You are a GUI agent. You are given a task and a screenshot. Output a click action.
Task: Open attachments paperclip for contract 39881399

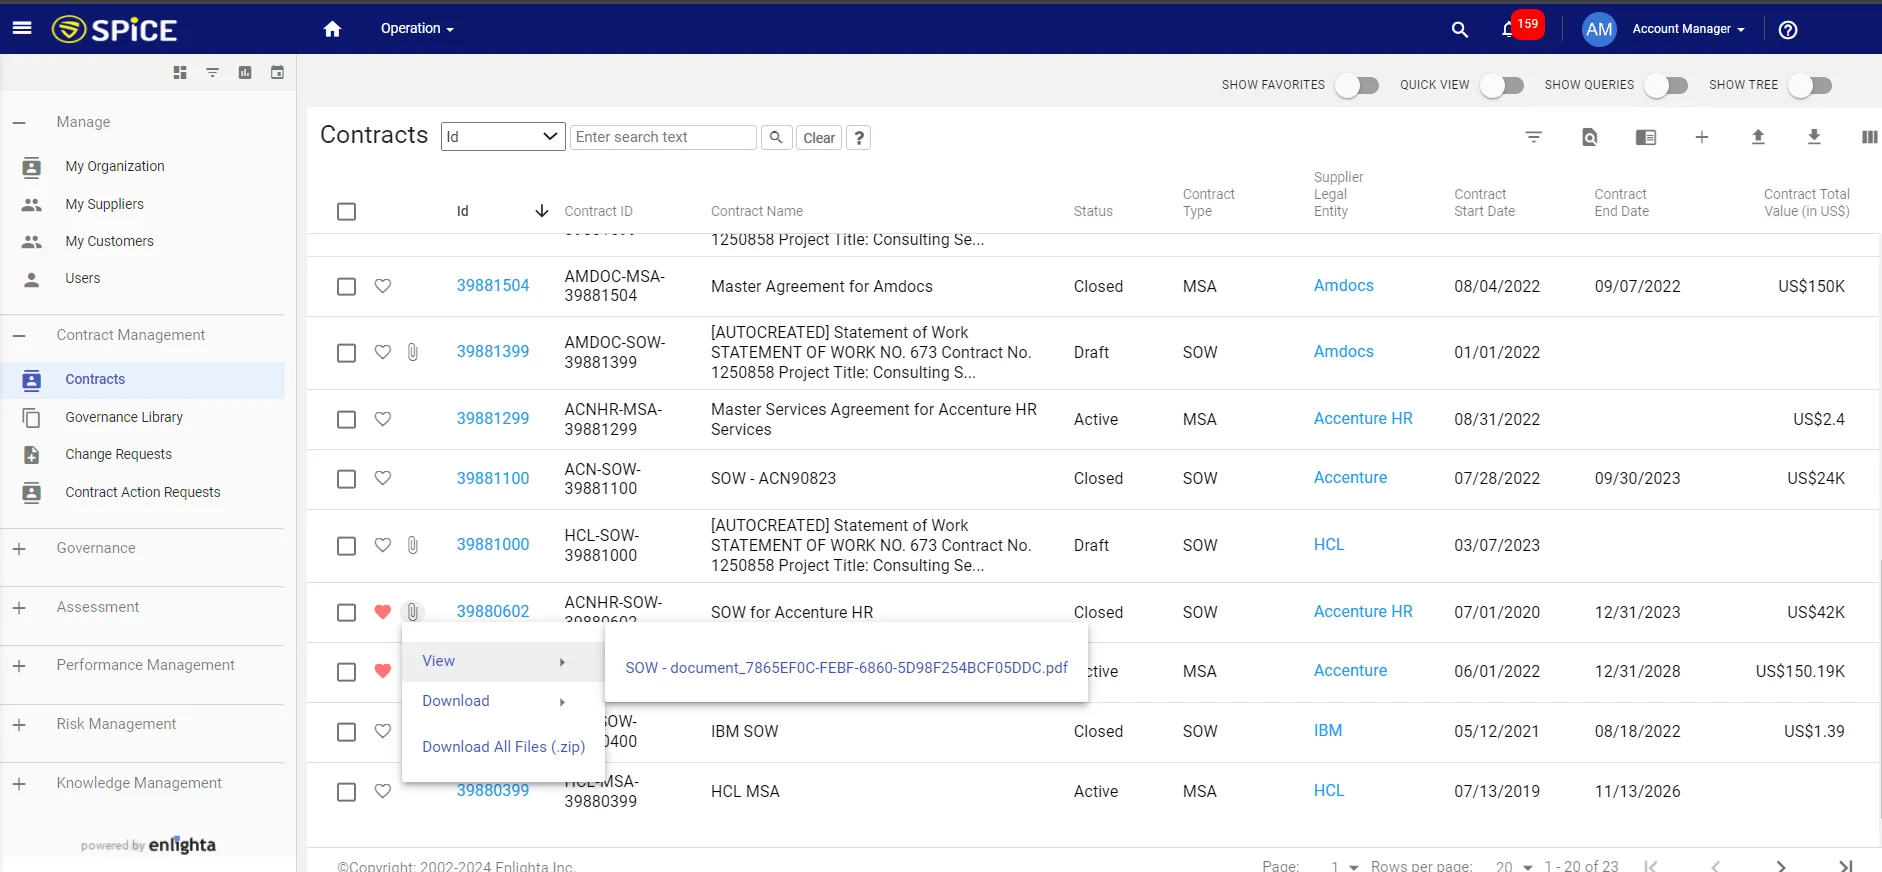click(x=412, y=352)
